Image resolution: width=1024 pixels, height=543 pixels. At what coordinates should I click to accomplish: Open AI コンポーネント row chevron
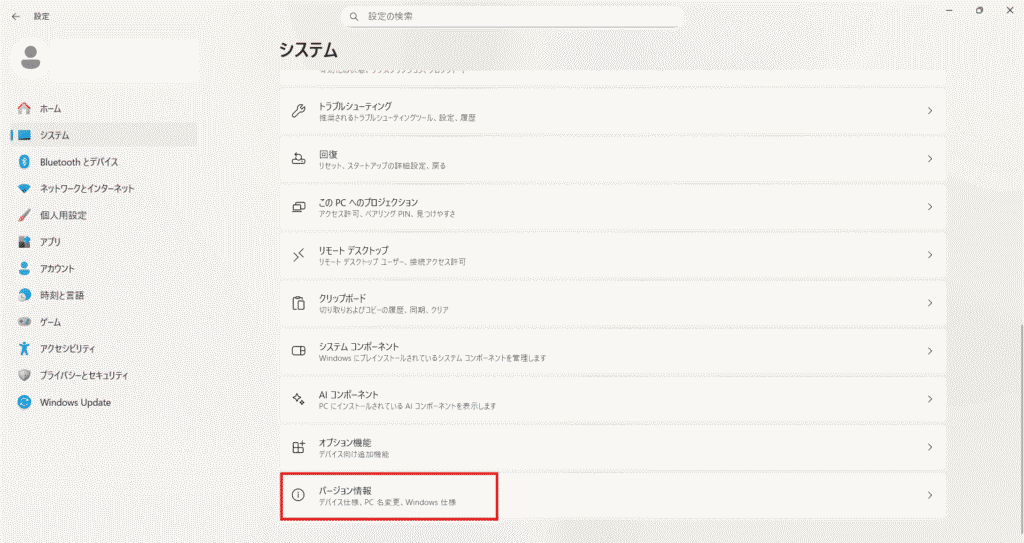[x=930, y=399]
